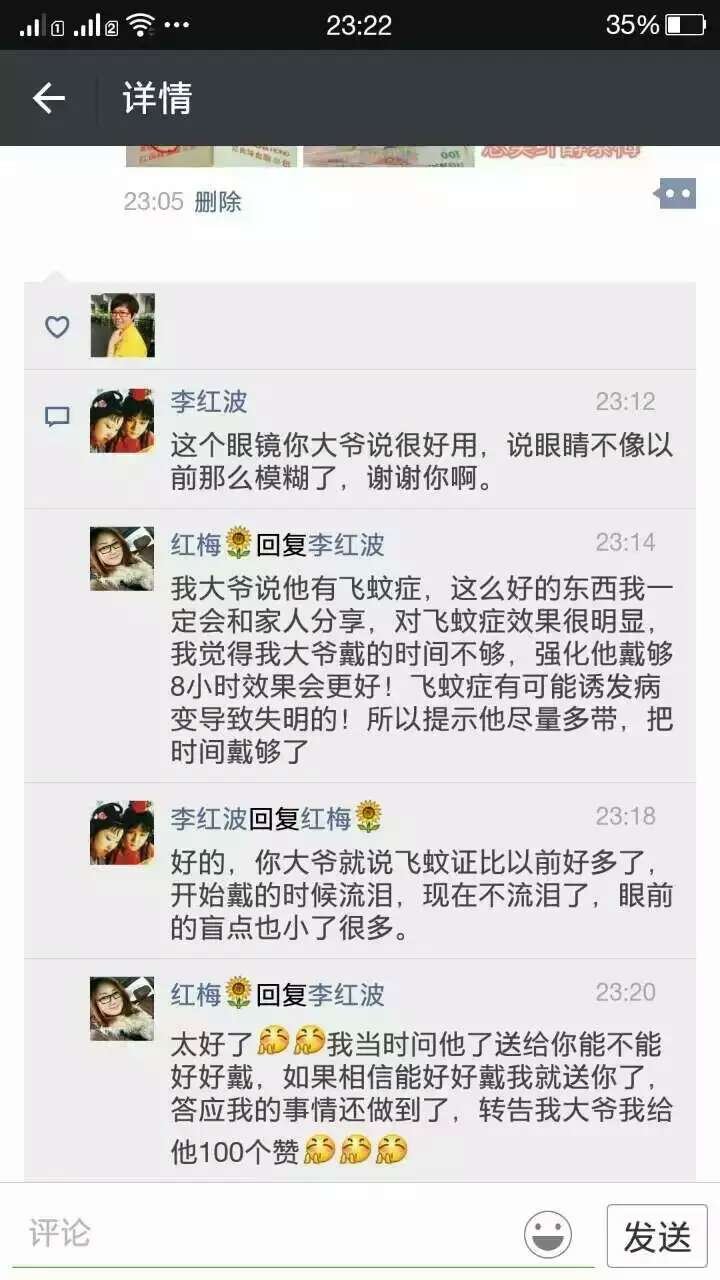720x1280 pixels.
Task: Tap the back arrow icon
Action: [x=48, y=98]
